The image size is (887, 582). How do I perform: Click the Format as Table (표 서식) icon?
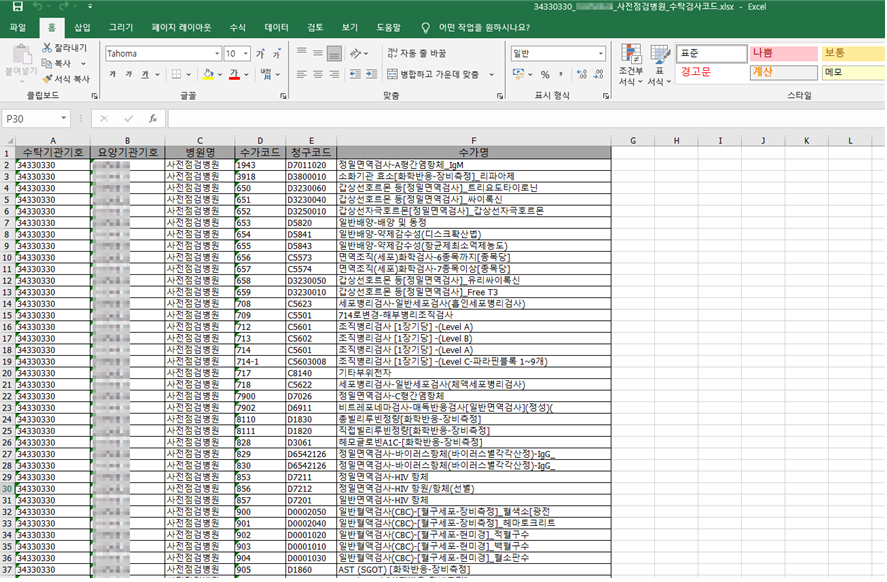pos(659,62)
